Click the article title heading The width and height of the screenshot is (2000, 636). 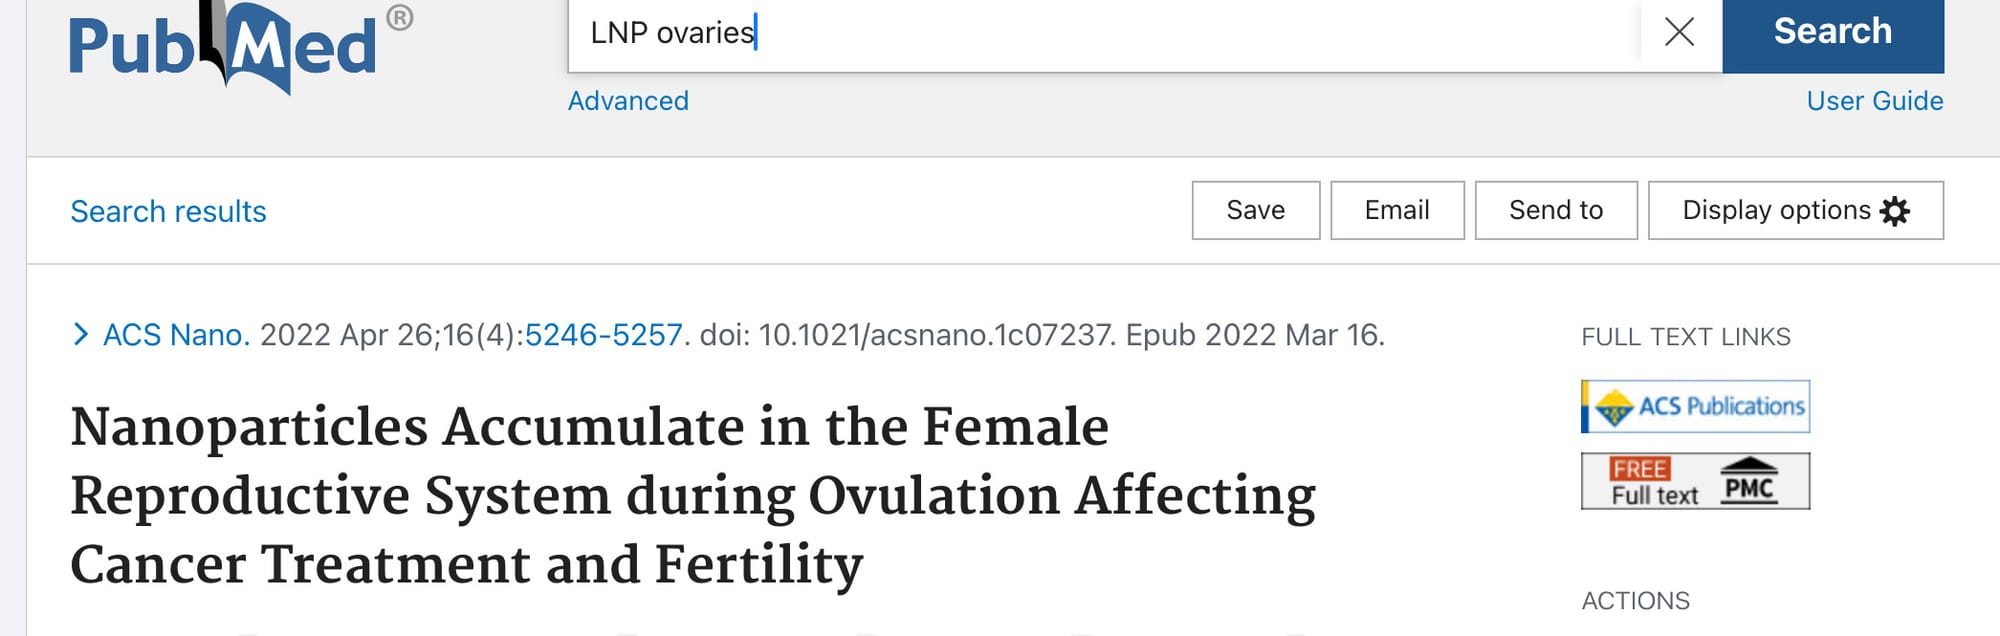tap(693, 495)
